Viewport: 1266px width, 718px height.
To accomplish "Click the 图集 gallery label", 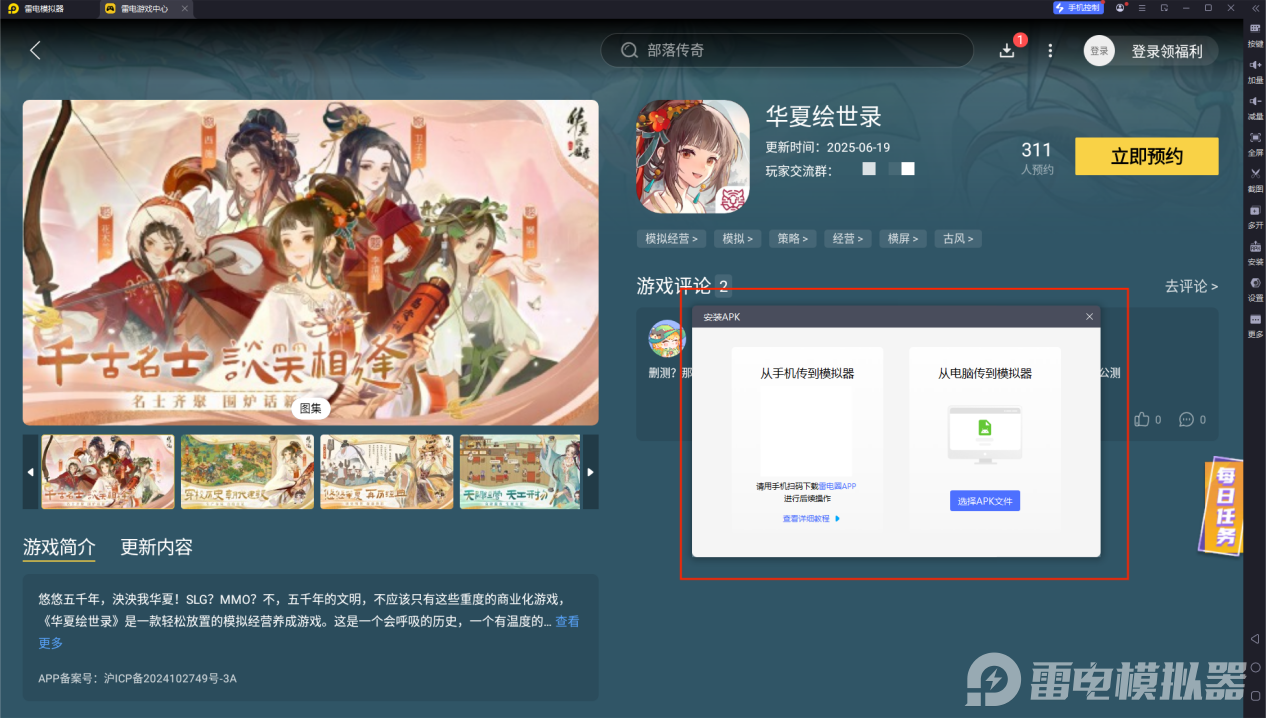I will [x=311, y=408].
